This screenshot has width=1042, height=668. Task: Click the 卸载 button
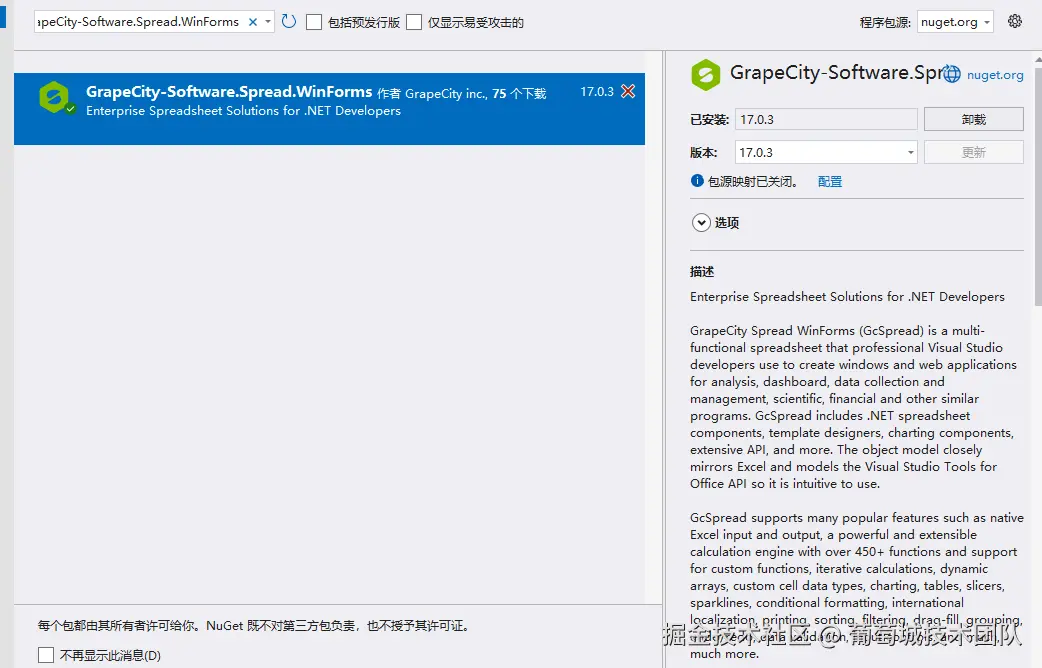(974, 119)
